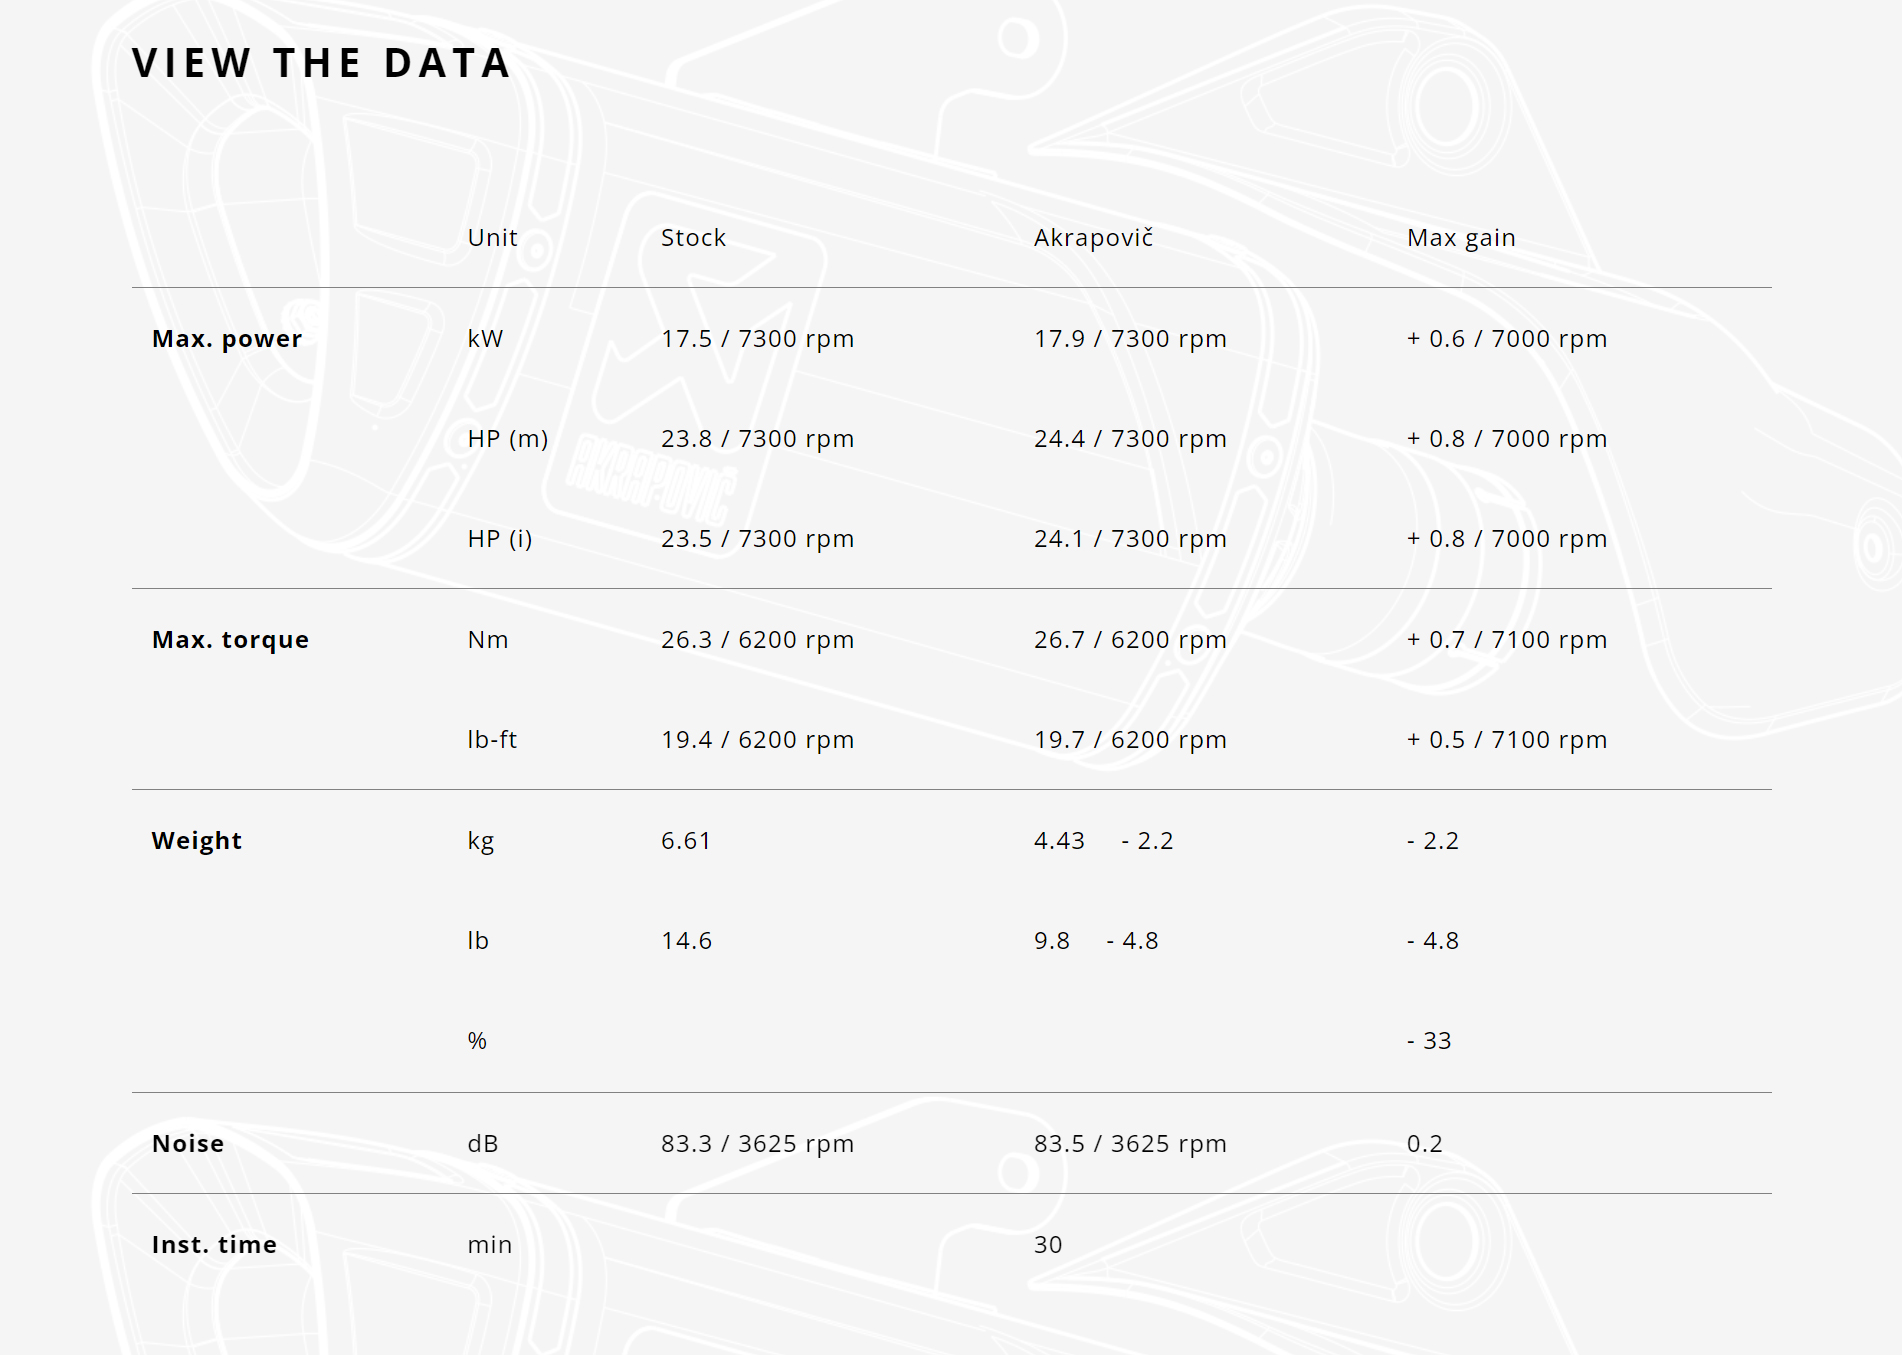Click the 'Noise' row label
The height and width of the screenshot is (1355, 1902).
(188, 1144)
